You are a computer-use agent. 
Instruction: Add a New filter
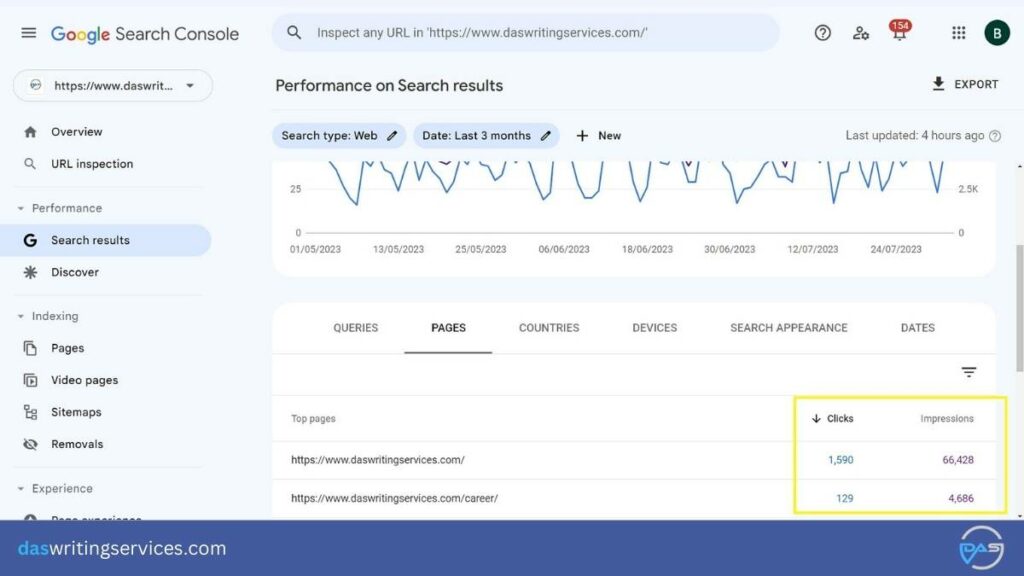[598, 136]
